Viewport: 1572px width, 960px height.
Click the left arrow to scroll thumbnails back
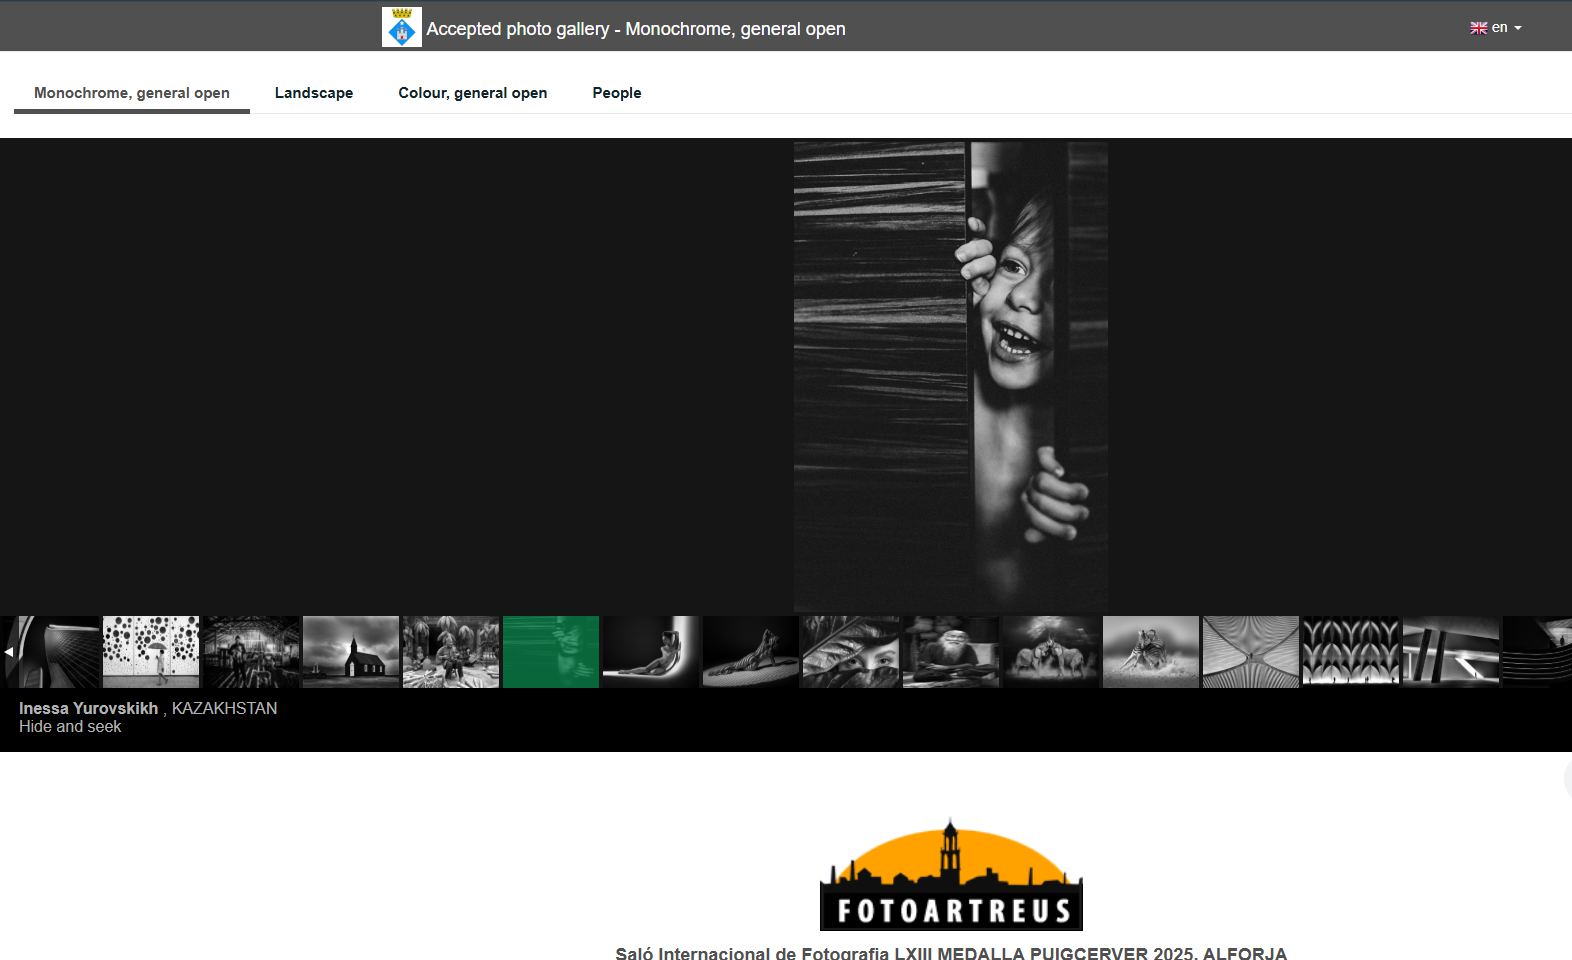click(x=8, y=652)
